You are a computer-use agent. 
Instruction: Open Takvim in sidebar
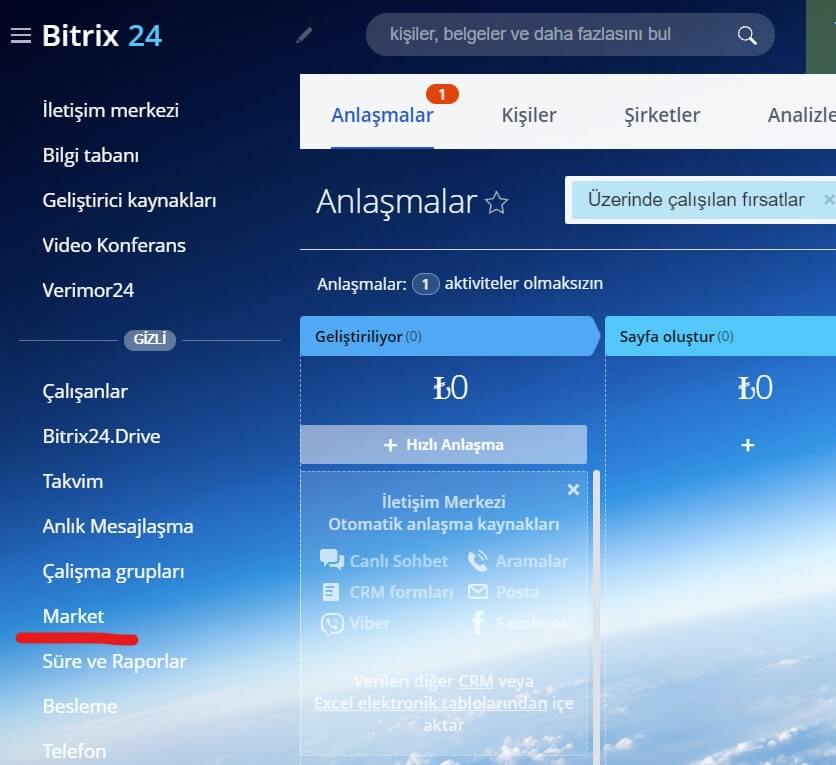click(x=73, y=481)
